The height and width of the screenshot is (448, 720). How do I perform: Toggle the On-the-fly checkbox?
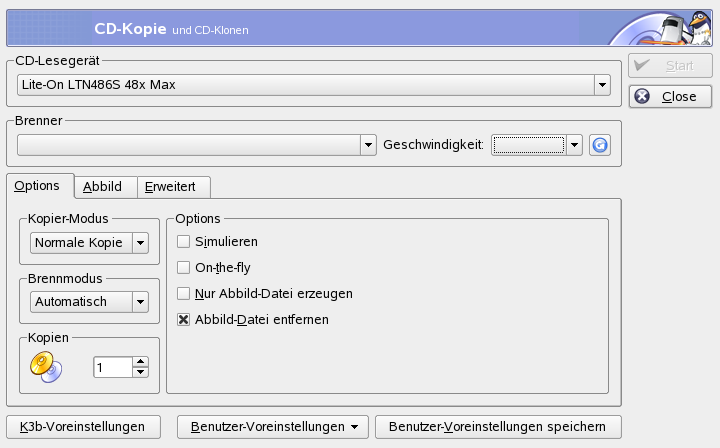click(x=183, y=267)
